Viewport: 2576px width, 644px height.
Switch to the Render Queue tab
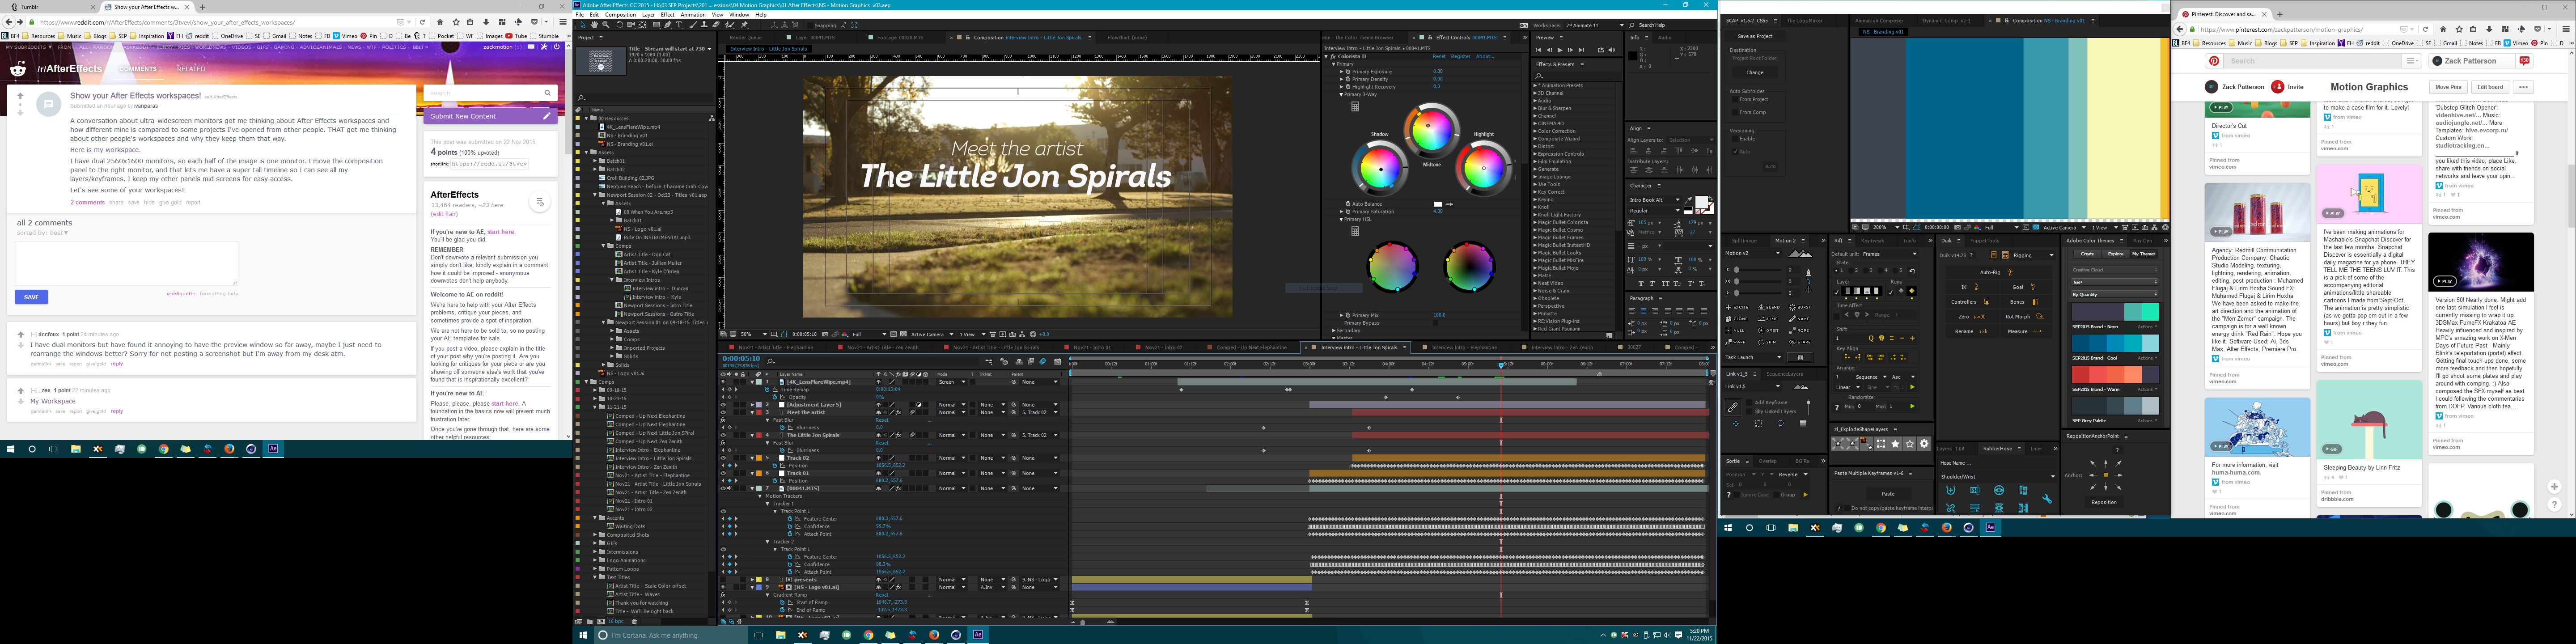[x=746, y=38]
